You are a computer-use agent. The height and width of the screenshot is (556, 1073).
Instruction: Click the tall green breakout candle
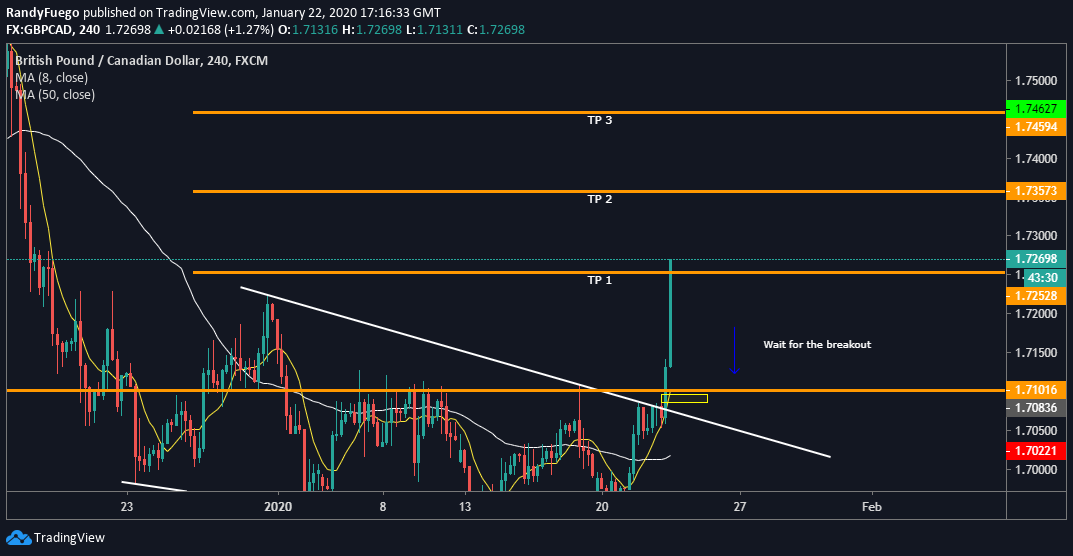coord(671,313)
